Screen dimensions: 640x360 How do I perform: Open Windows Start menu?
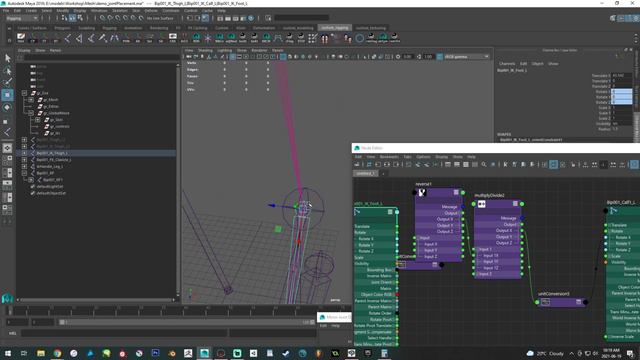8,353
